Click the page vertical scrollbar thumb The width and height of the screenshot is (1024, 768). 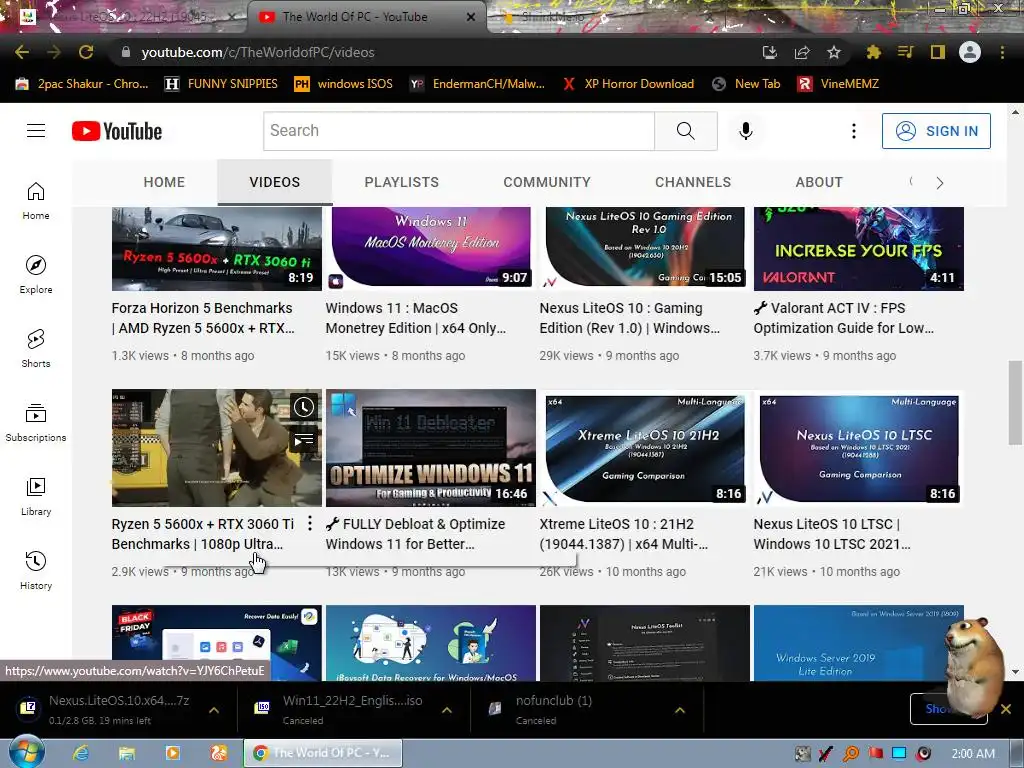click(1015, 402)
